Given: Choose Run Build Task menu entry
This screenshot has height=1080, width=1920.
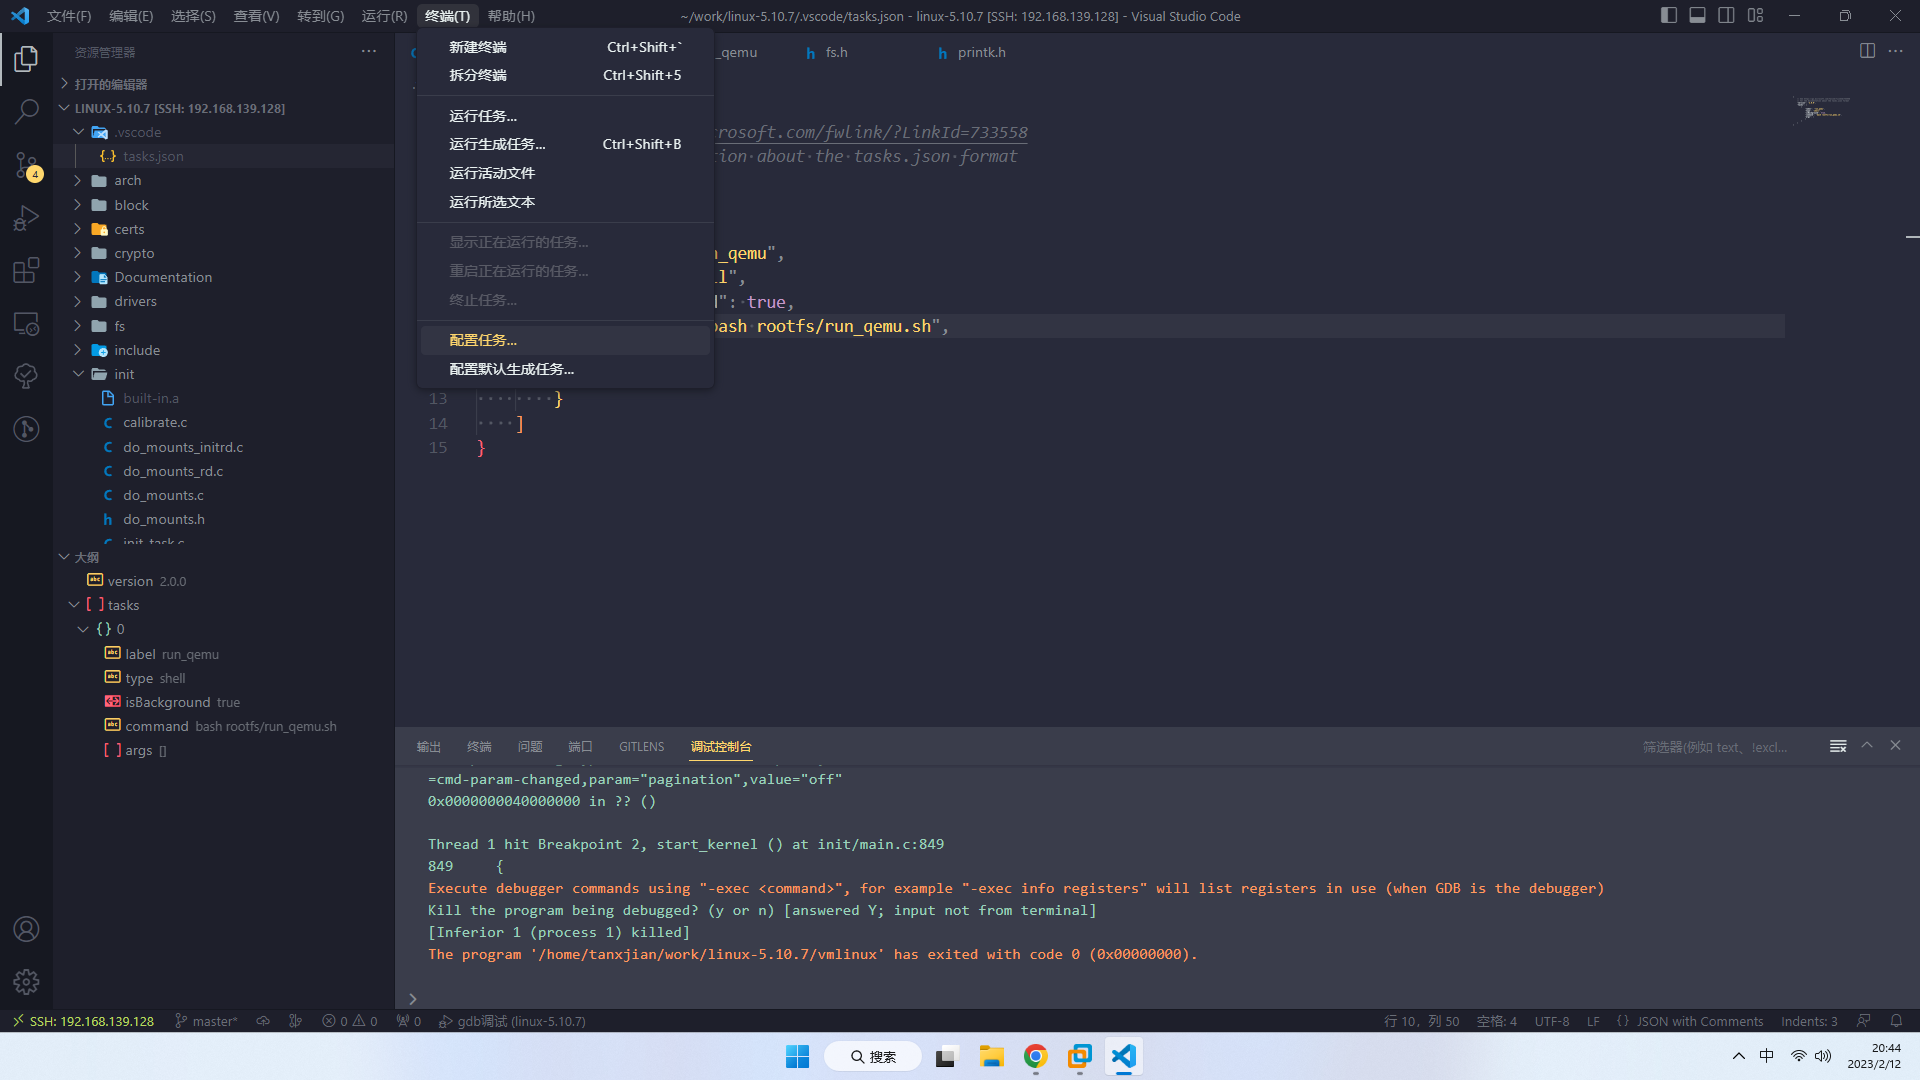Looking at the screenshot, I should 565,144.
